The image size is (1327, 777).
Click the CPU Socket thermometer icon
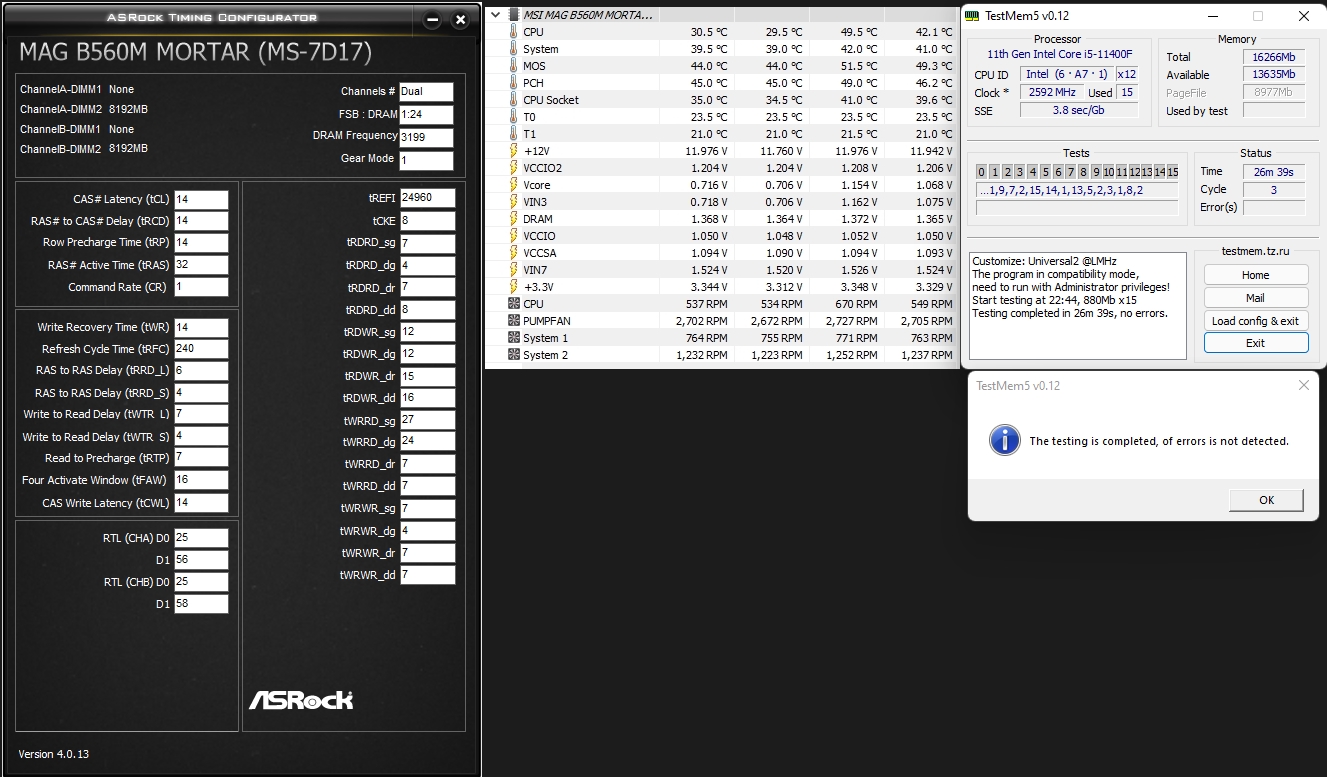(514, 100)
